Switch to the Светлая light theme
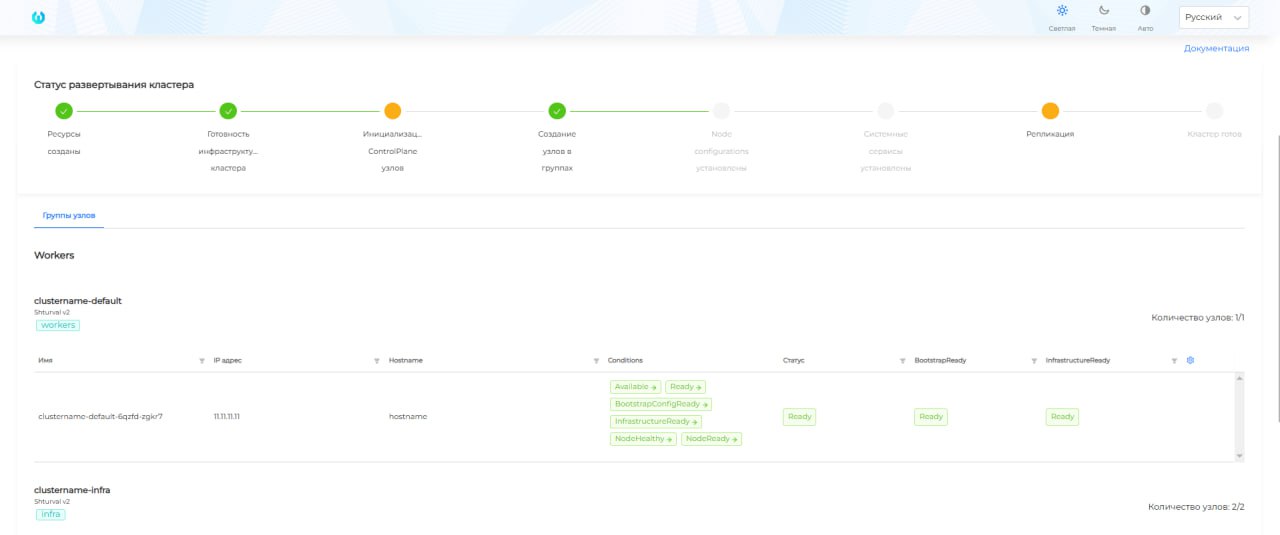The image size is (1280, 535). (x=1062, y=17)
